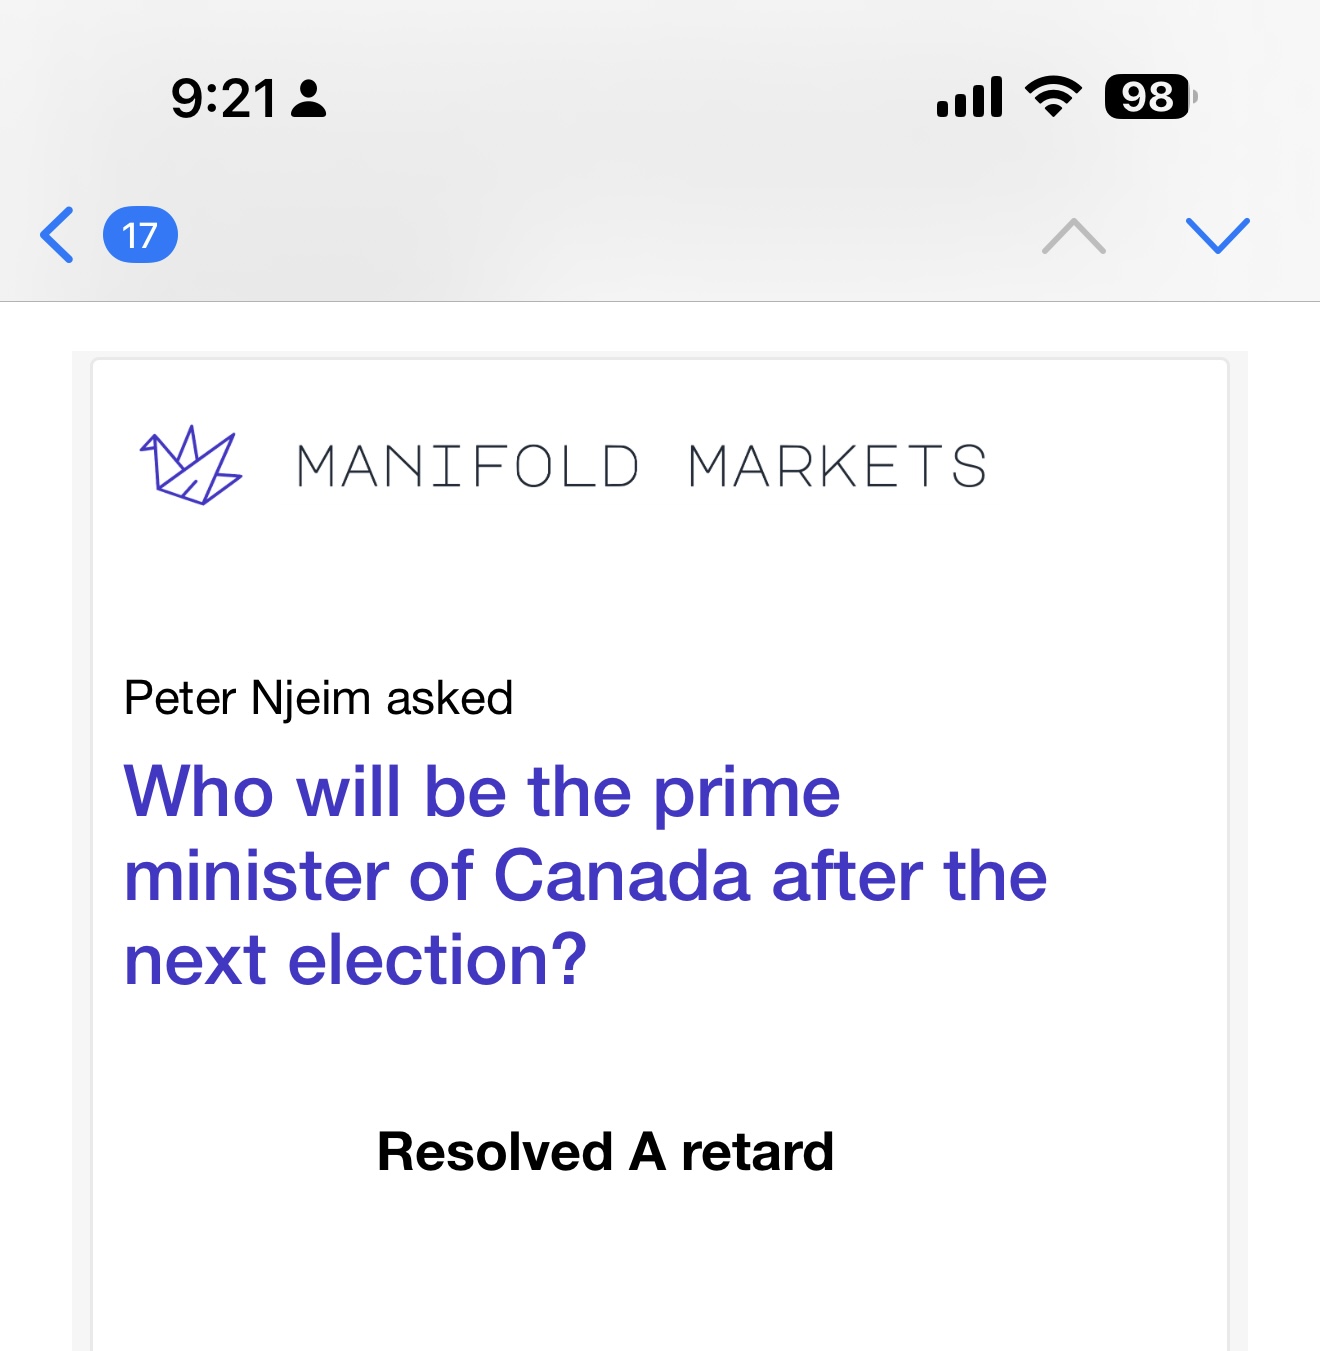The height and width of the screenshot is (1351, 1320).
Task: Tap the cellular signal bars icon
Action: [x=969, y=97]
